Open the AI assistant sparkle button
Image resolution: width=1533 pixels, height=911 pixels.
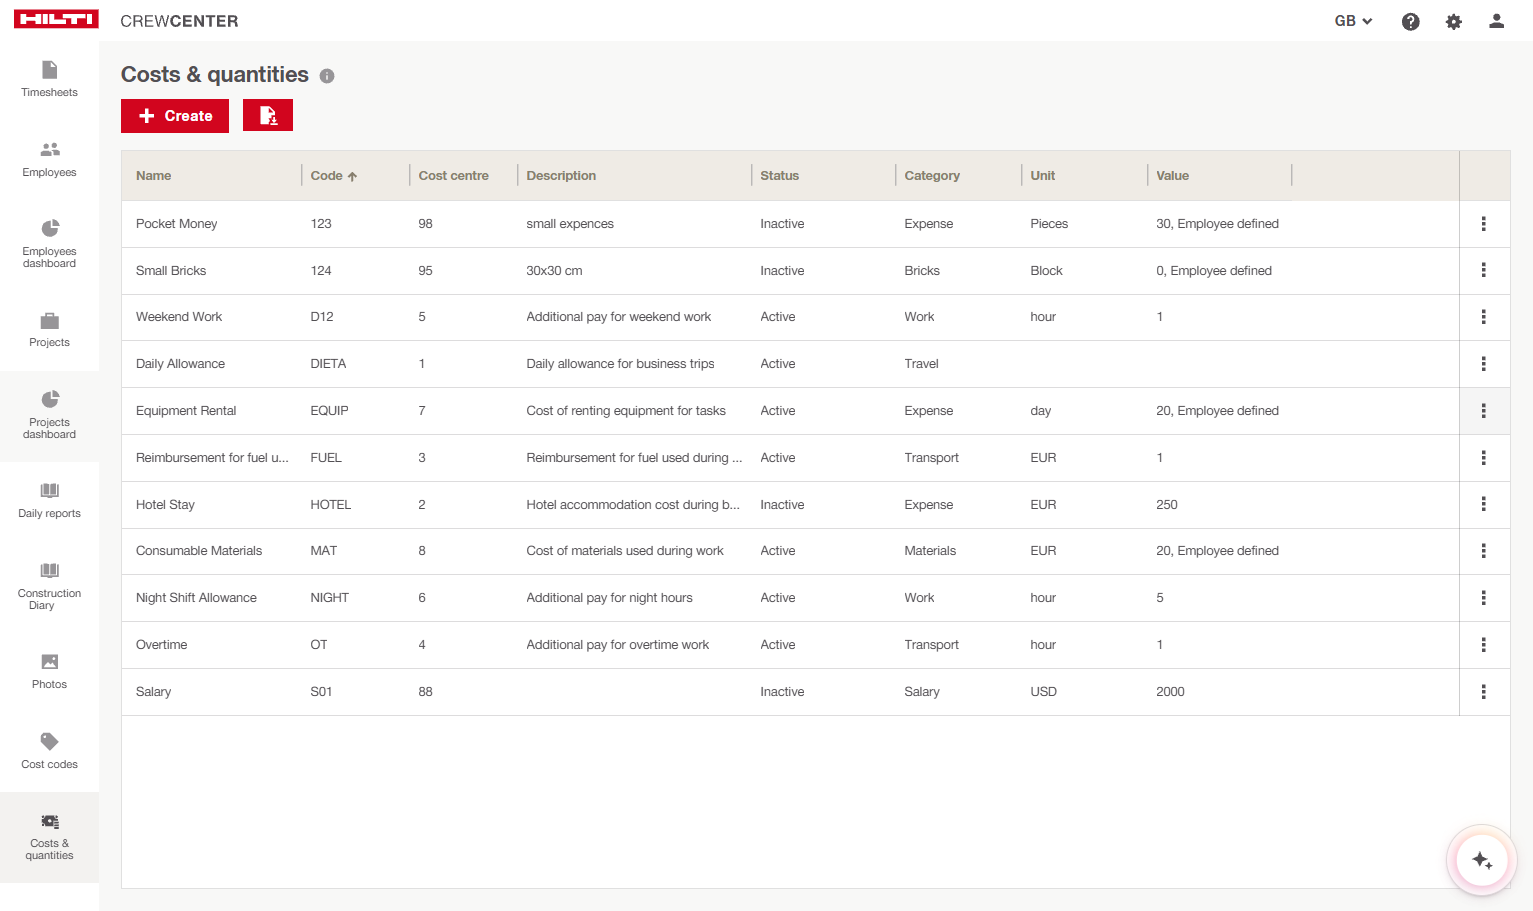pyautogui.click(x=1481, y=860)
